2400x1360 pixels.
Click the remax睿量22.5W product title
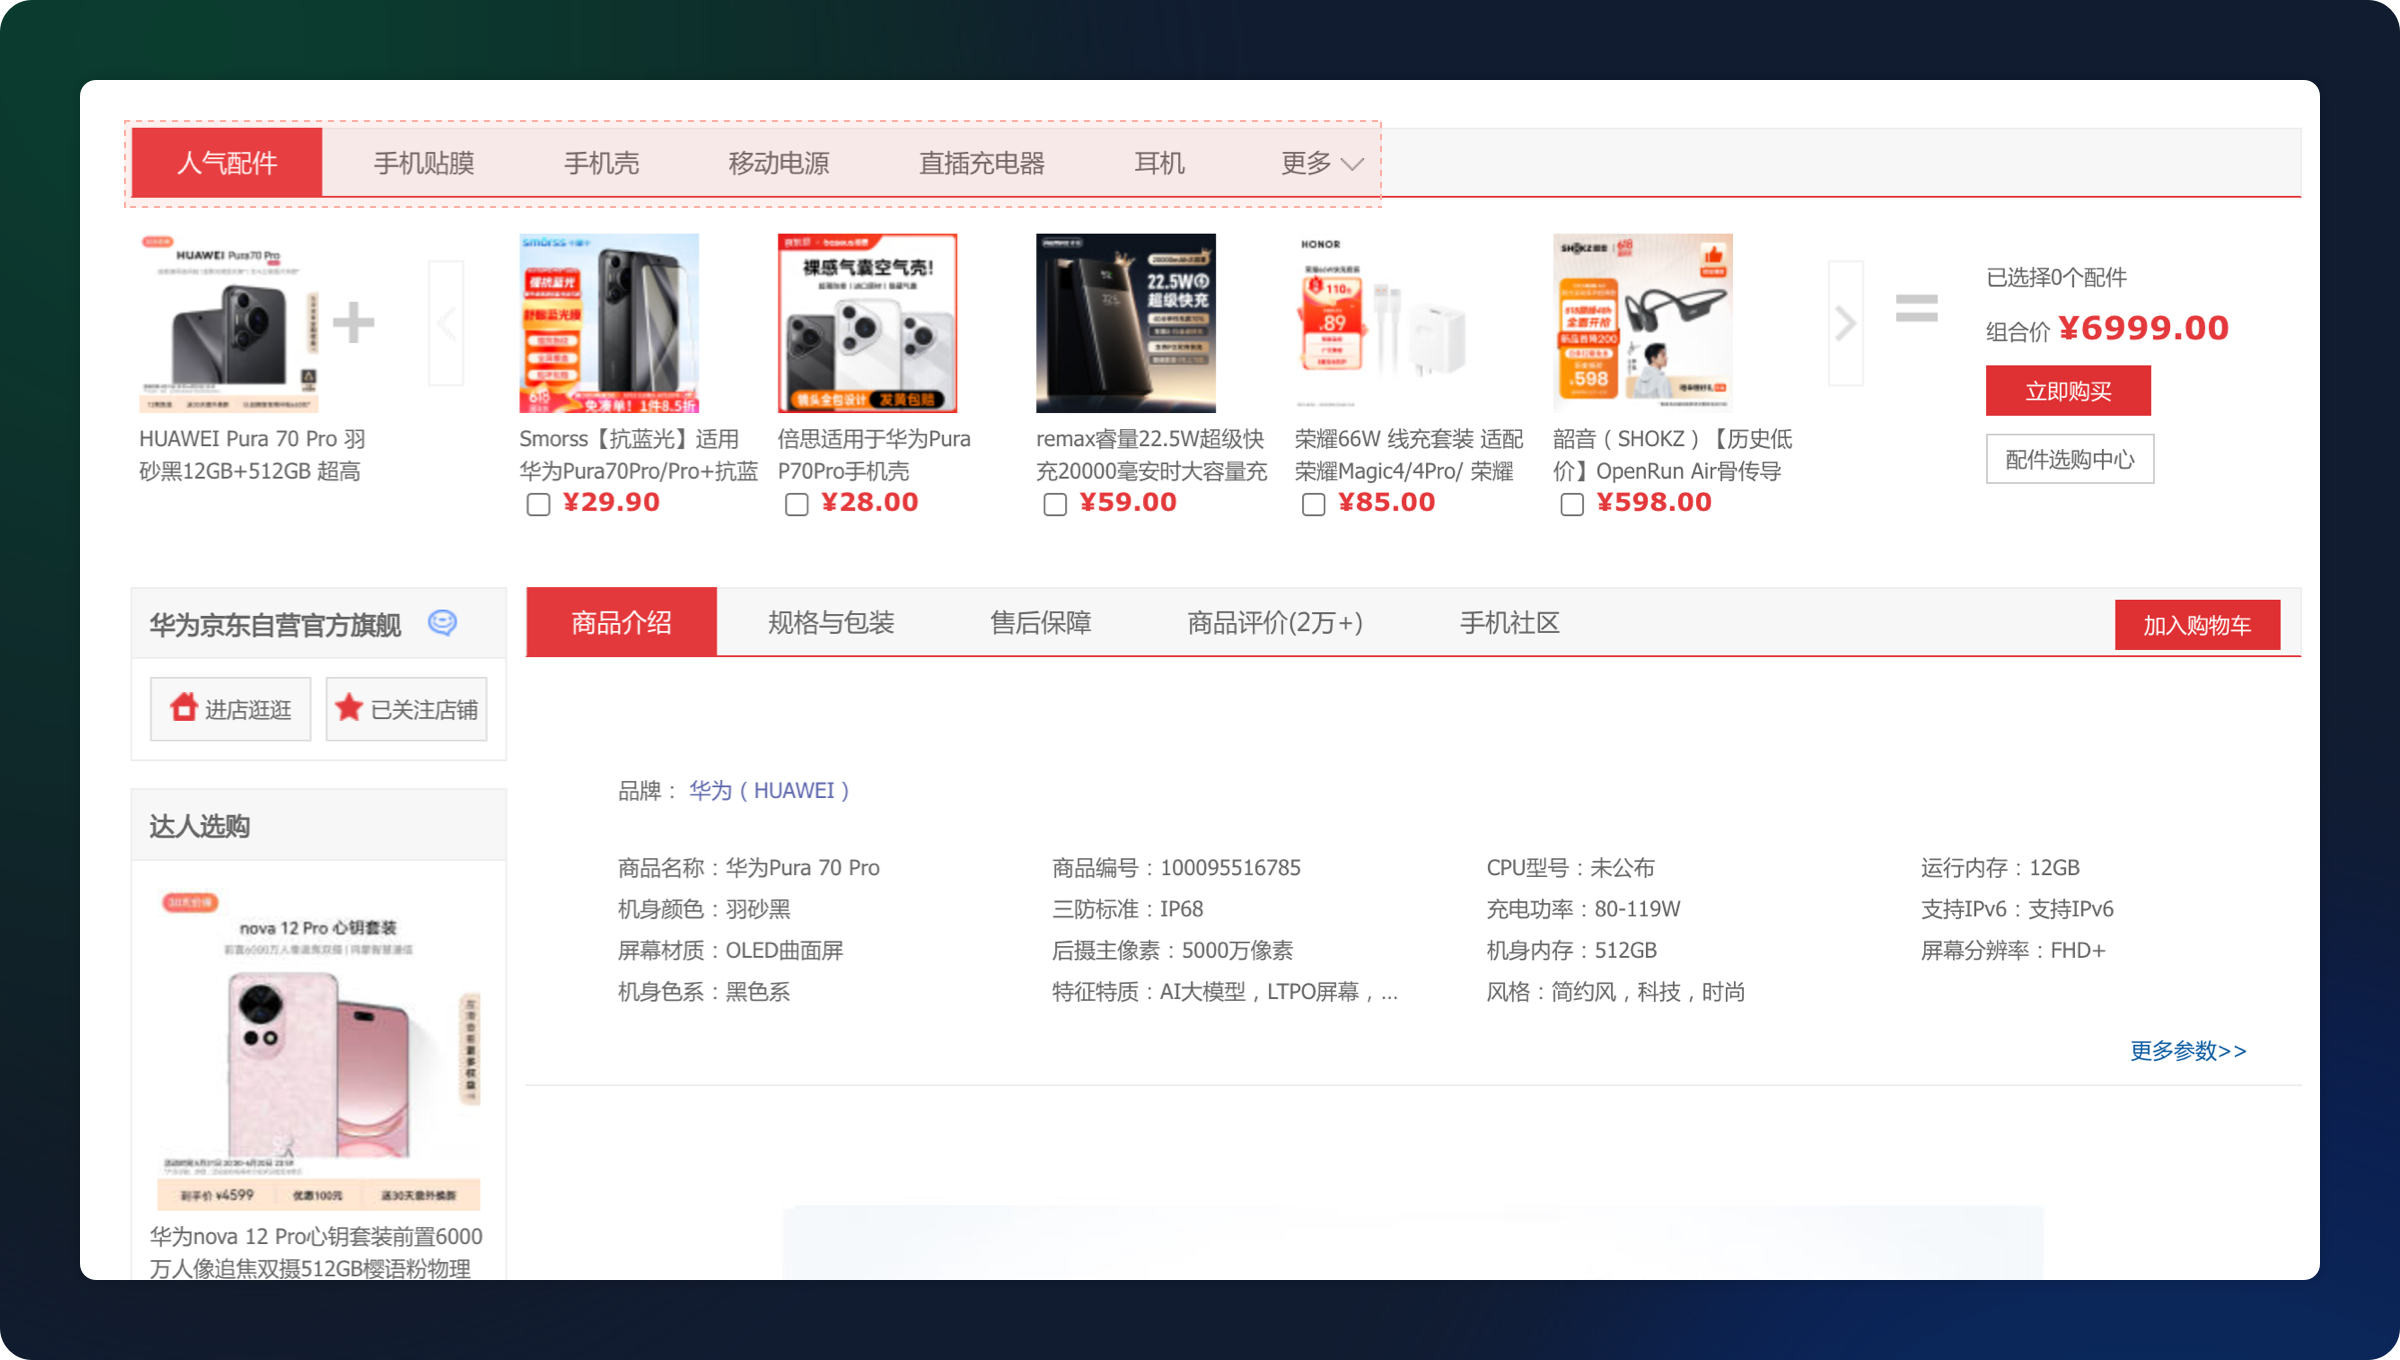[x=1151, y=455]
